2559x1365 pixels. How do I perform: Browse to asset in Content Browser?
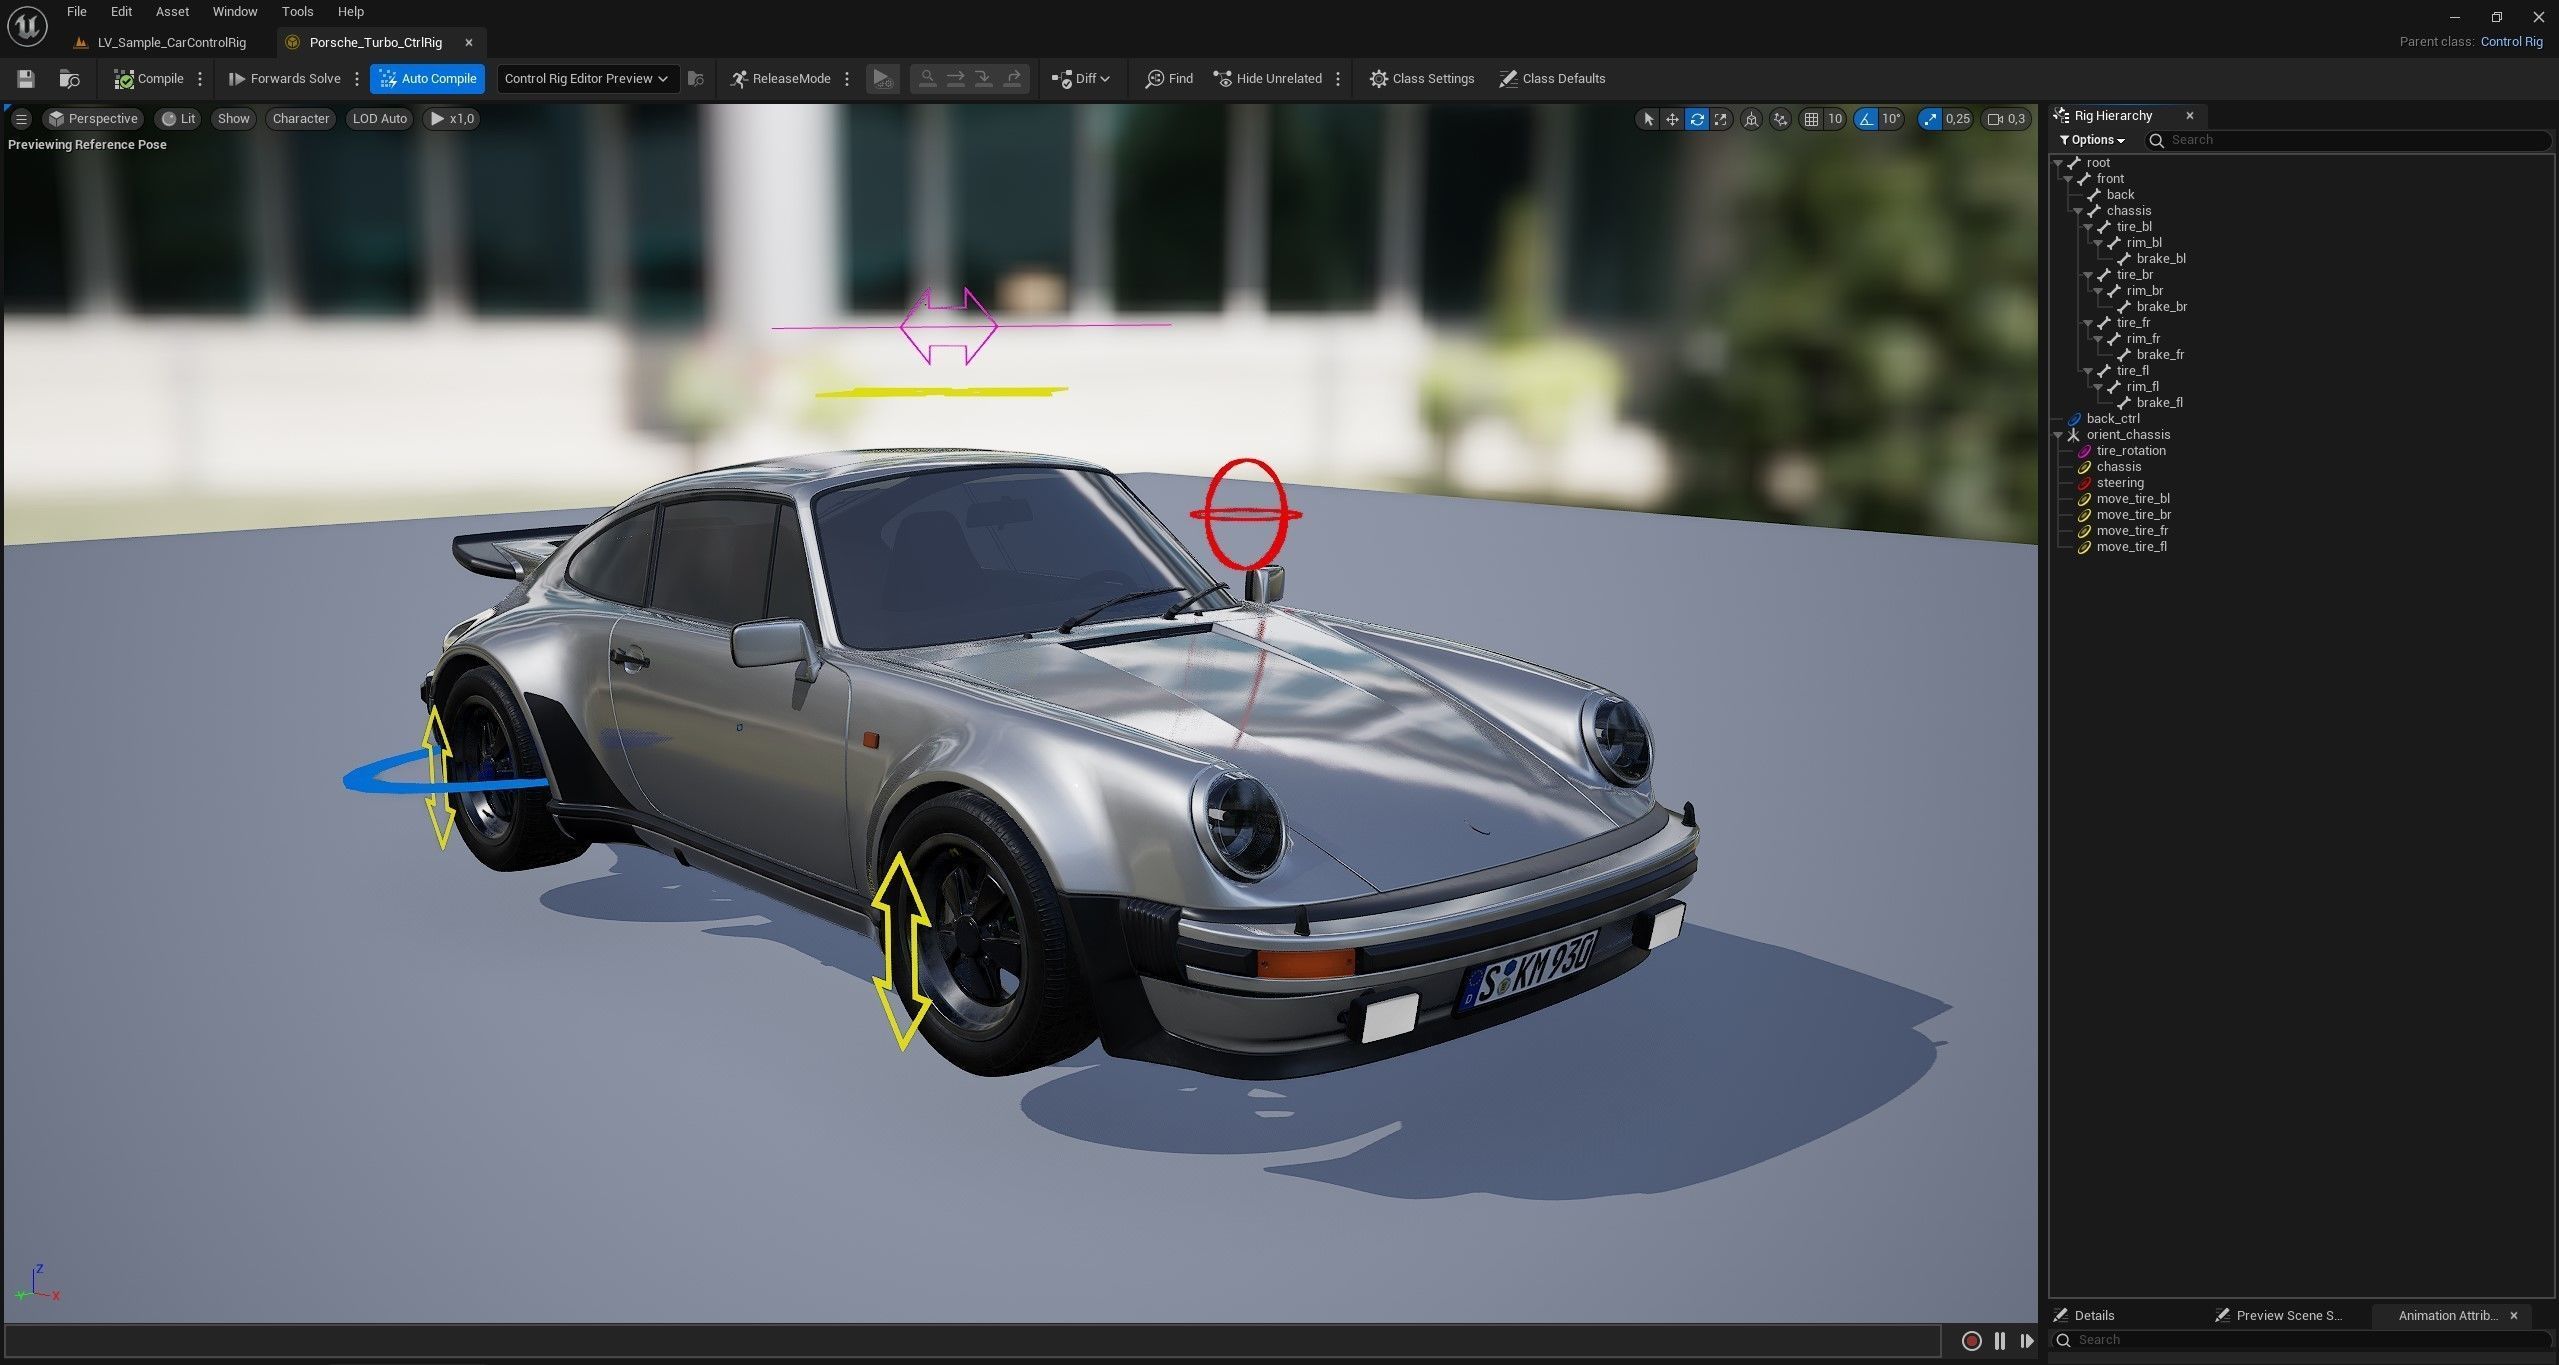coord(70,79)
